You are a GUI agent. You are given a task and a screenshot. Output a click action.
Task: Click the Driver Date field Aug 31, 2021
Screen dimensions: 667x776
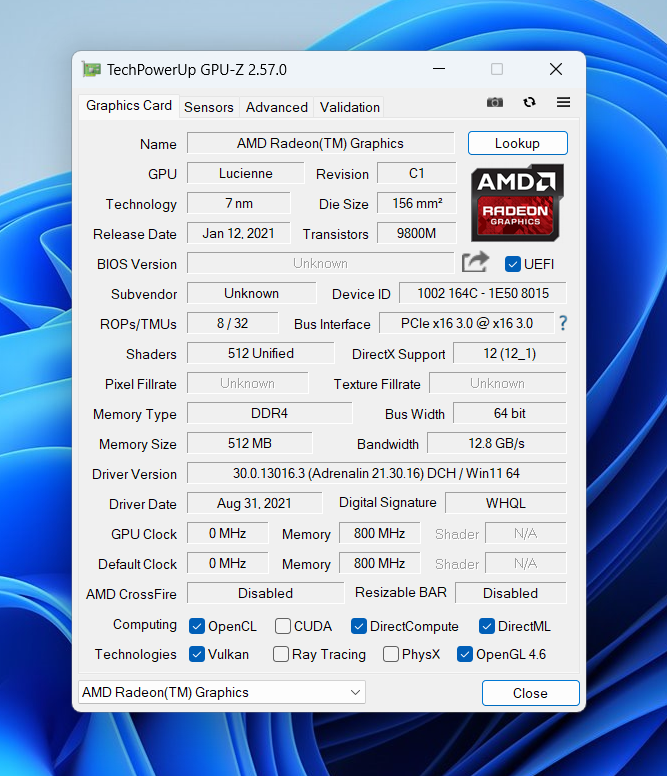(x=254, y=503)
